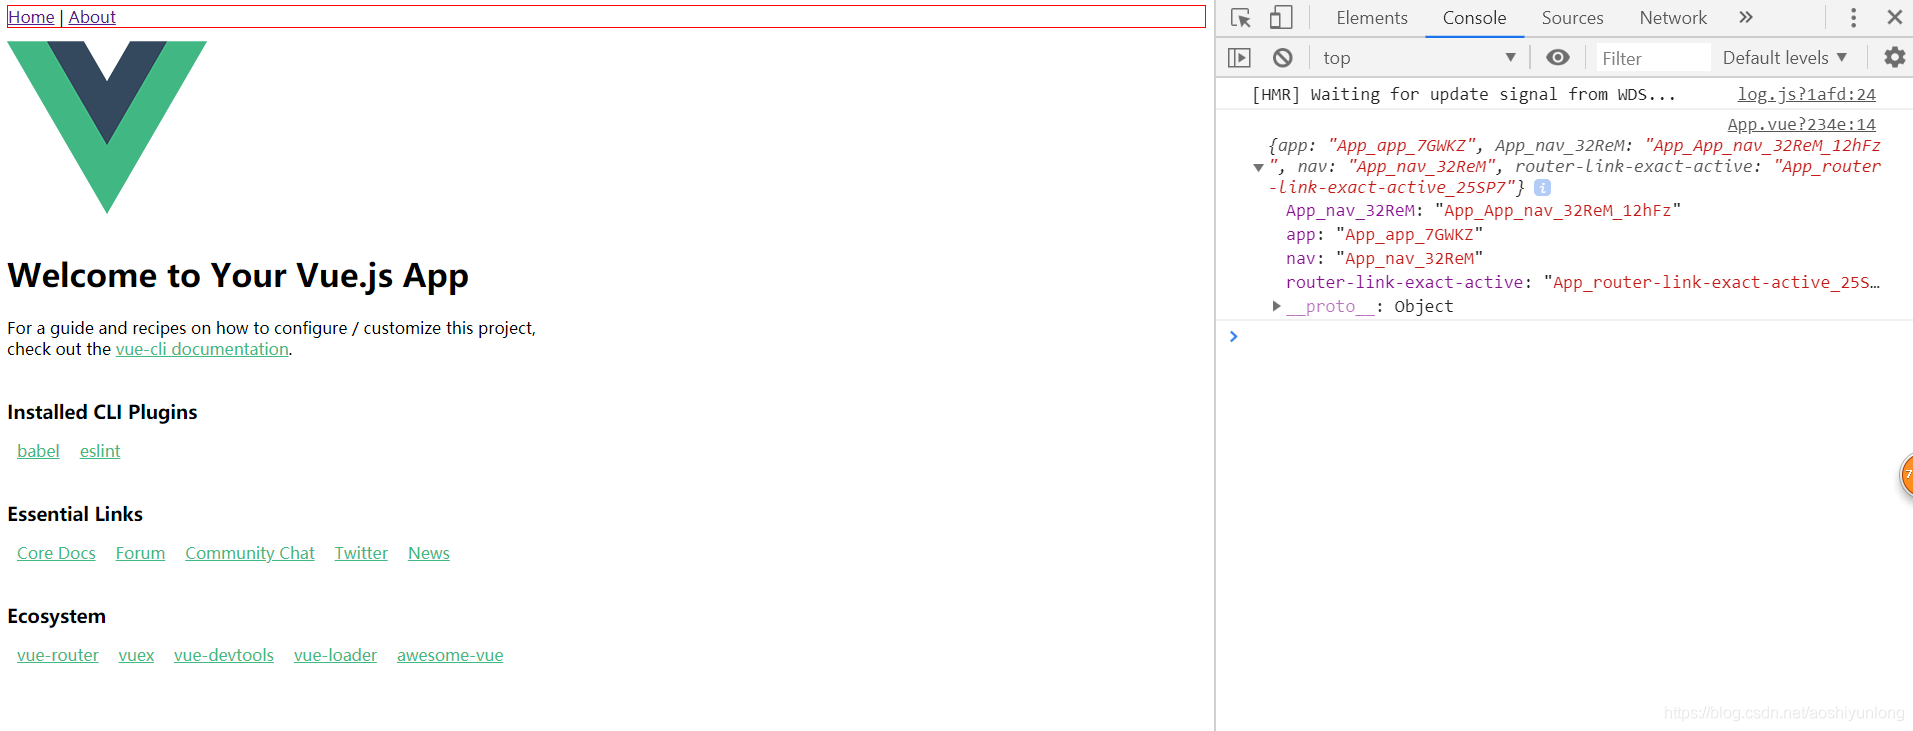Image resolution: width=1913 pixels, height=731 pixels.
Task: Open the News link
Action: tap(429, 553)
